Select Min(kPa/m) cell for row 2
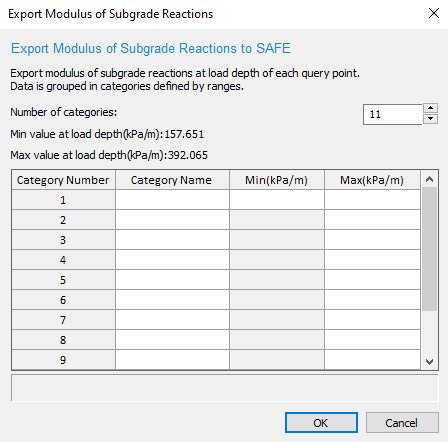Viewport: 448px width, 442px height. tap(277, 220)
